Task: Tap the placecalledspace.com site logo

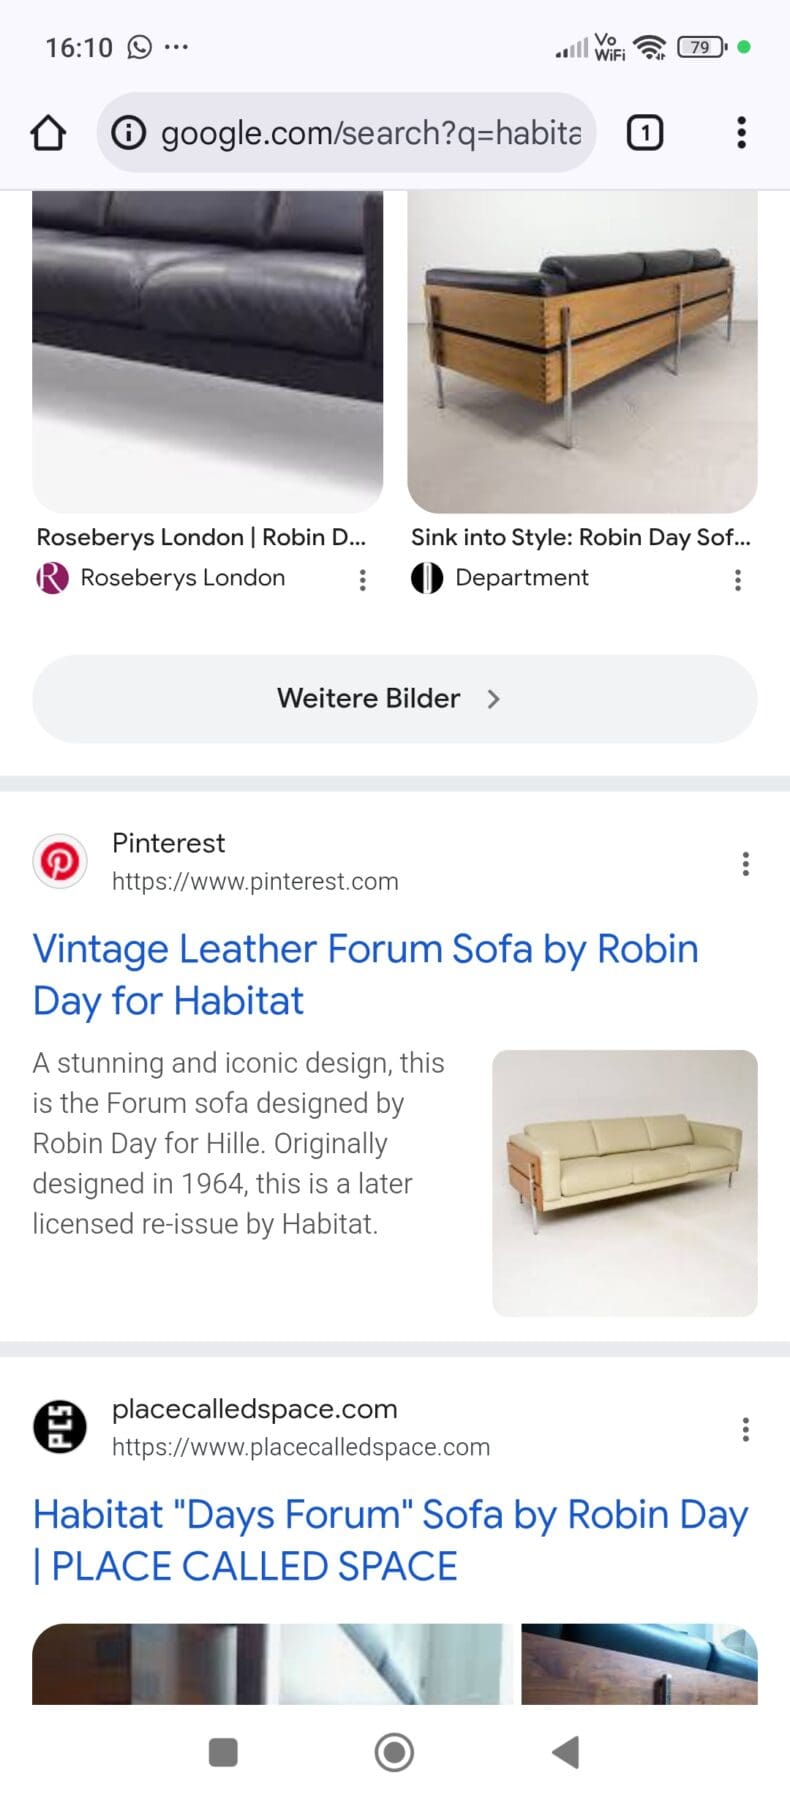Action: coord(59,1426)
